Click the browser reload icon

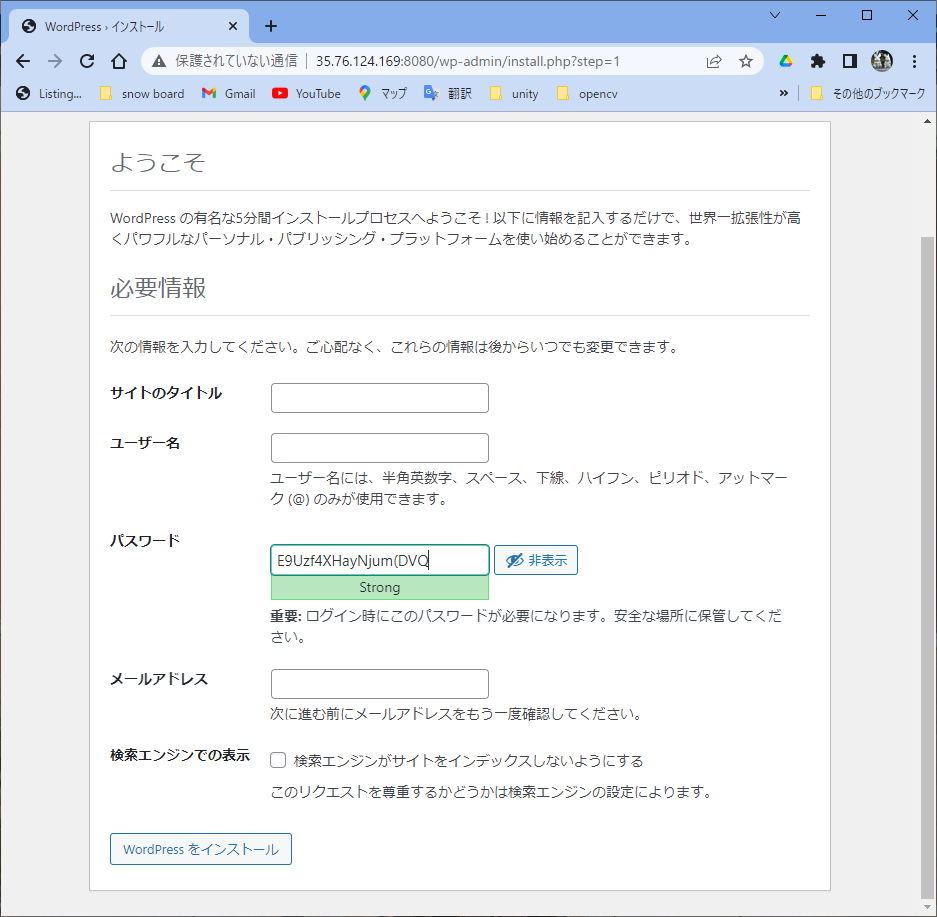pos(87,61)
